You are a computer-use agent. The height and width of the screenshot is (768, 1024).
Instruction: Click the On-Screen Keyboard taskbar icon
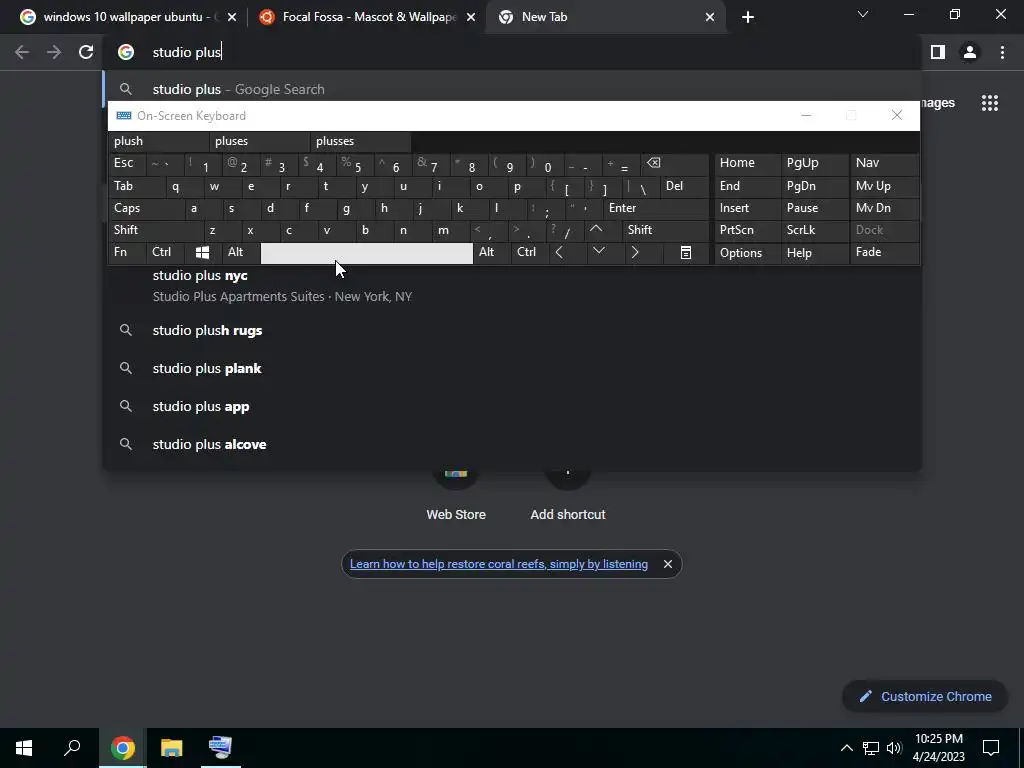pyautogui.click(x=220, y=748)
